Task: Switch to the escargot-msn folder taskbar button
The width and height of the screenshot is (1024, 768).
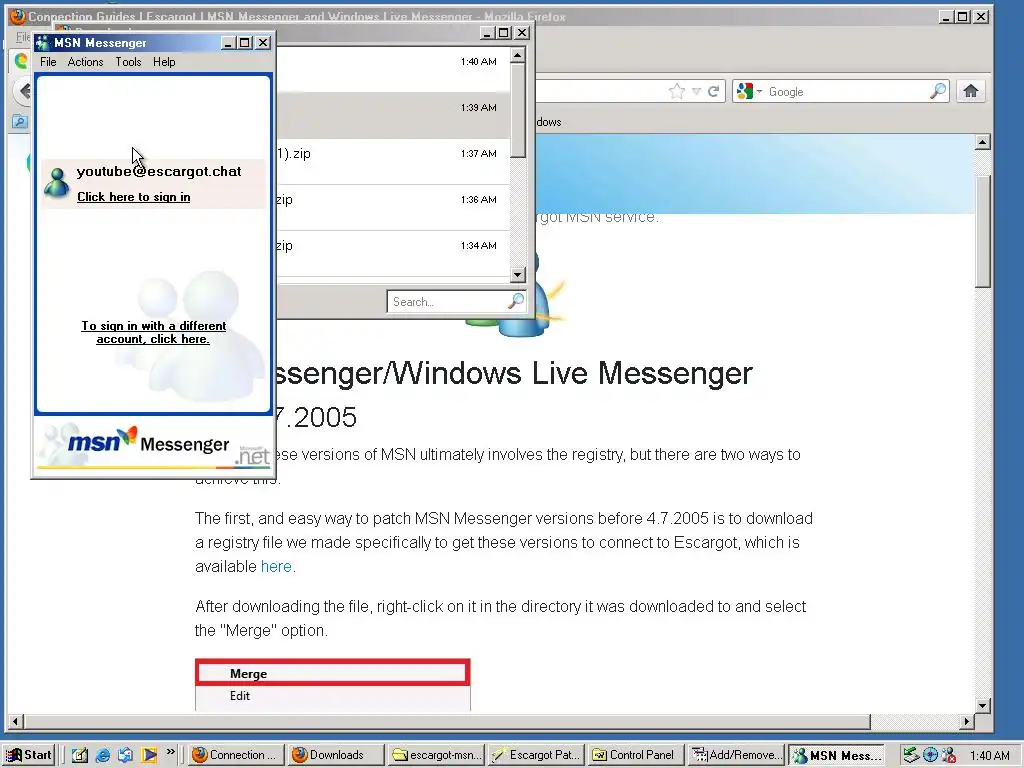Action: [437, 755]
